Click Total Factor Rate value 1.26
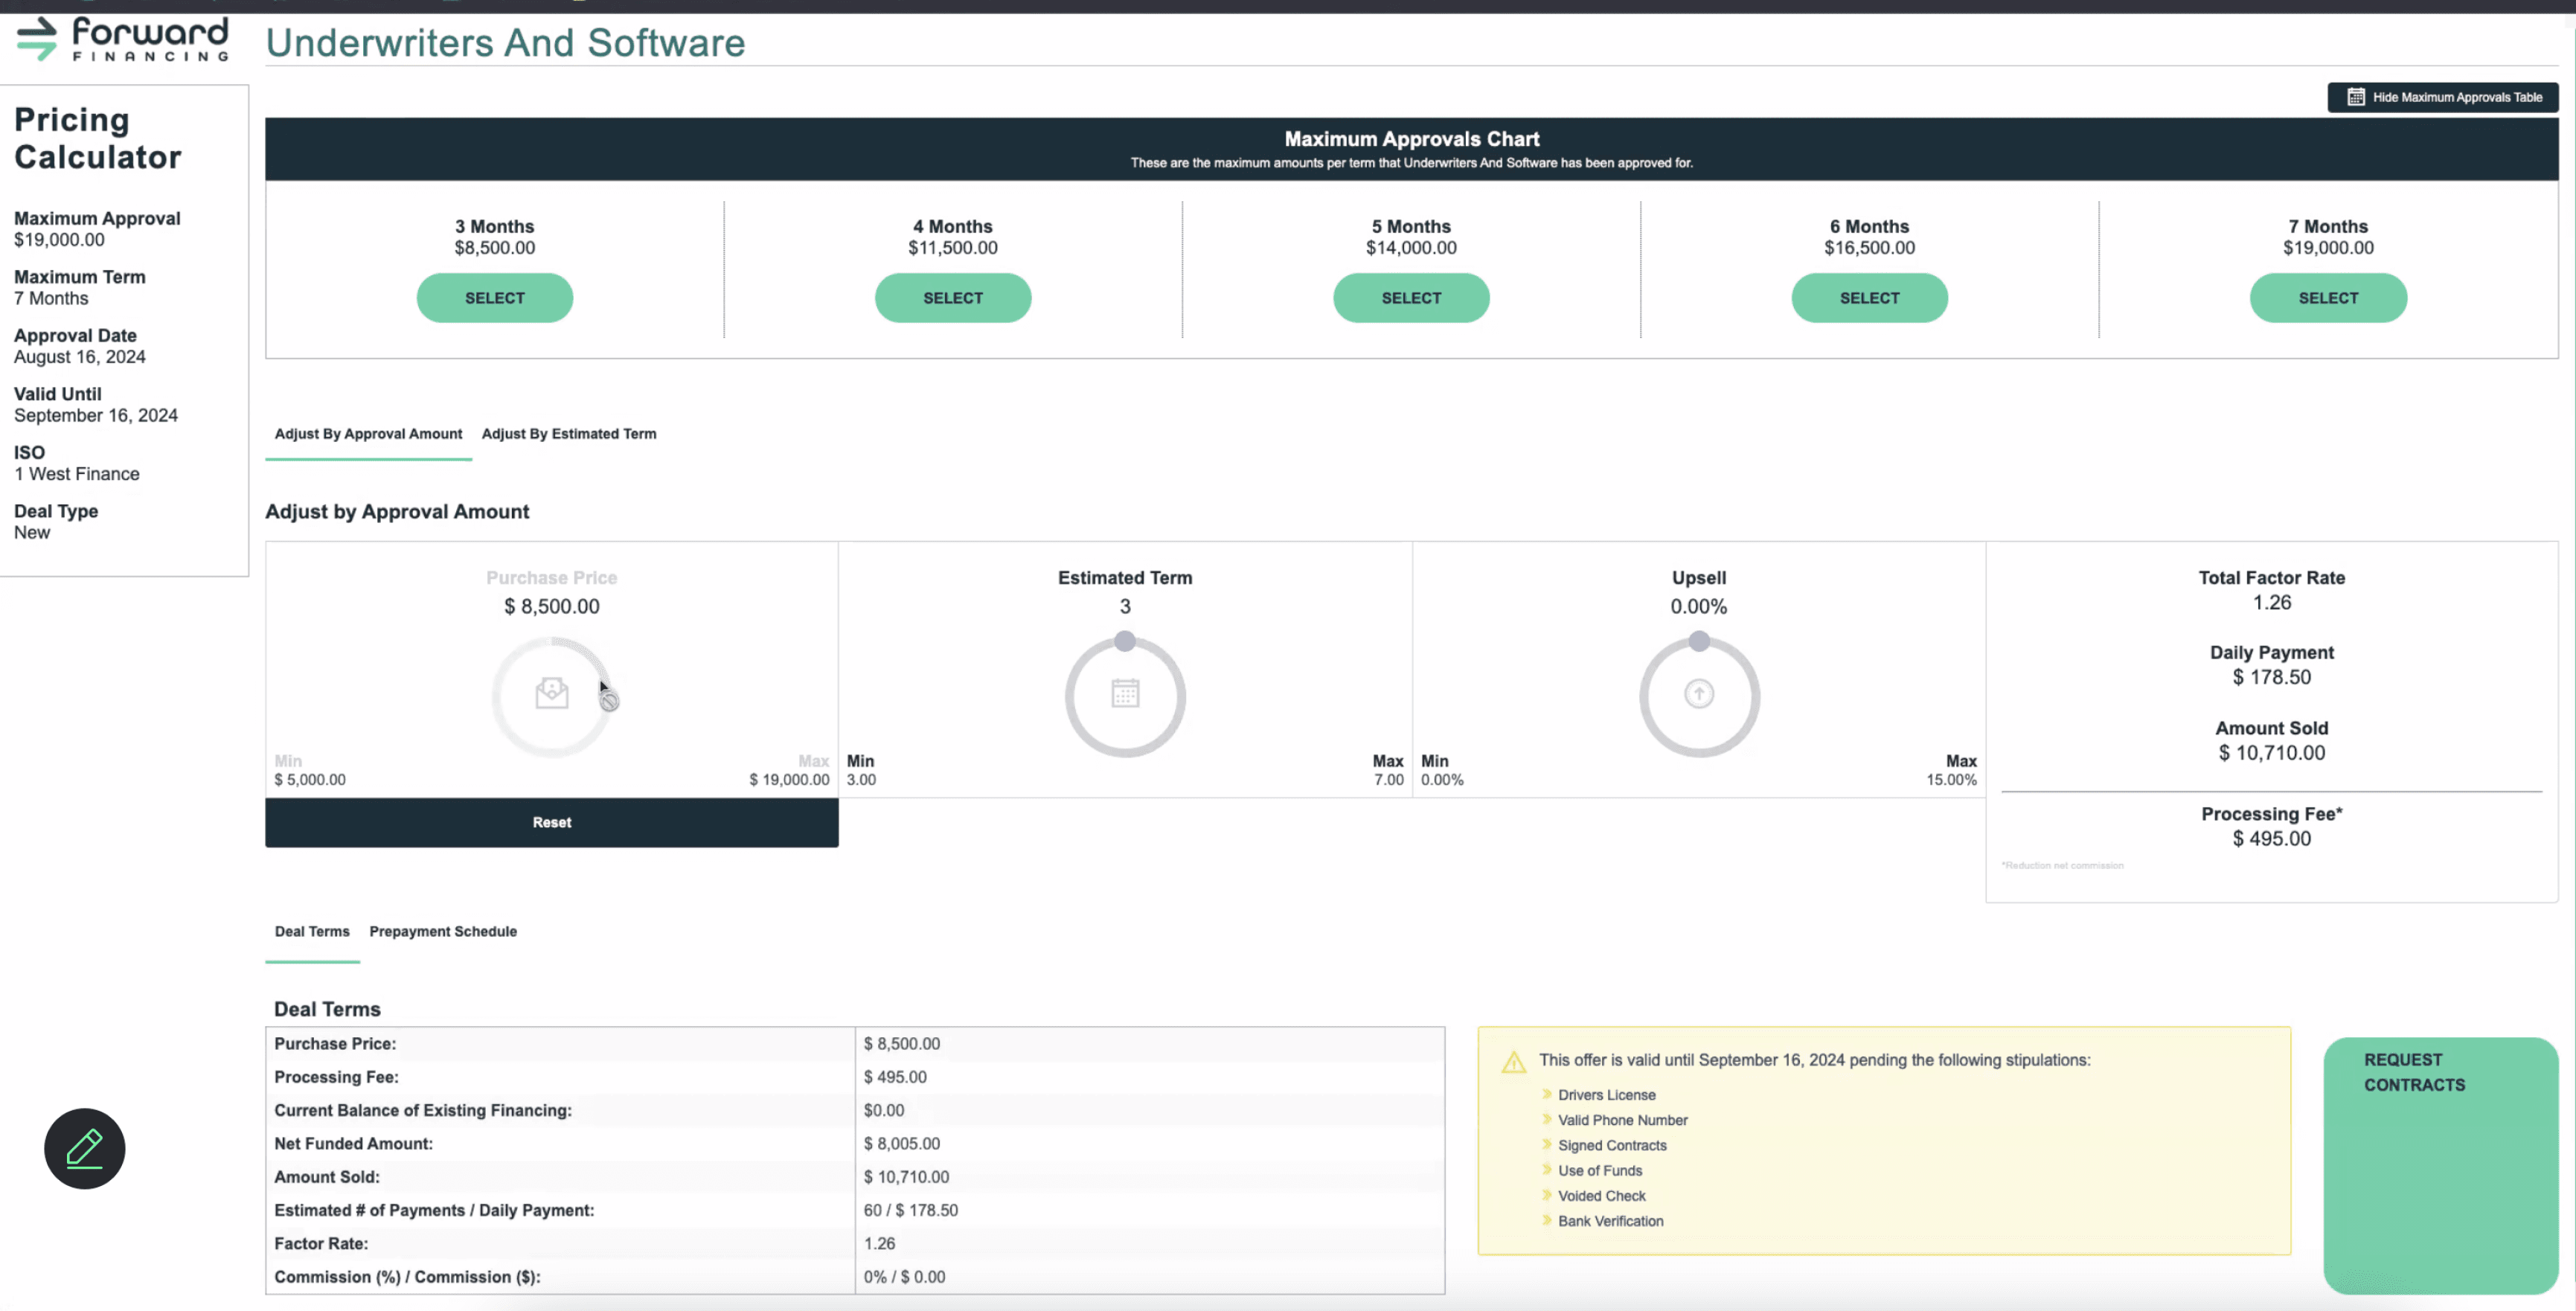 2271,603
